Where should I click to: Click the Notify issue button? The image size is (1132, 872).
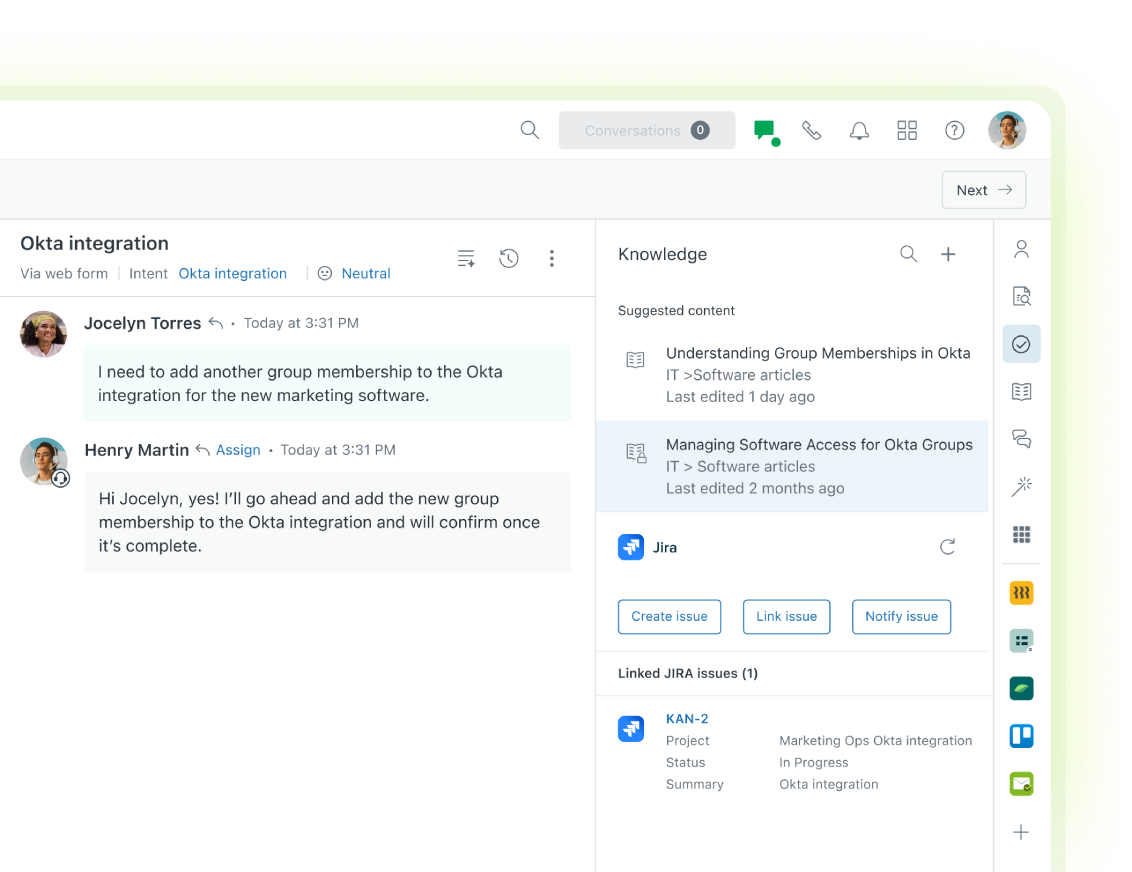(x=901, y=616)
